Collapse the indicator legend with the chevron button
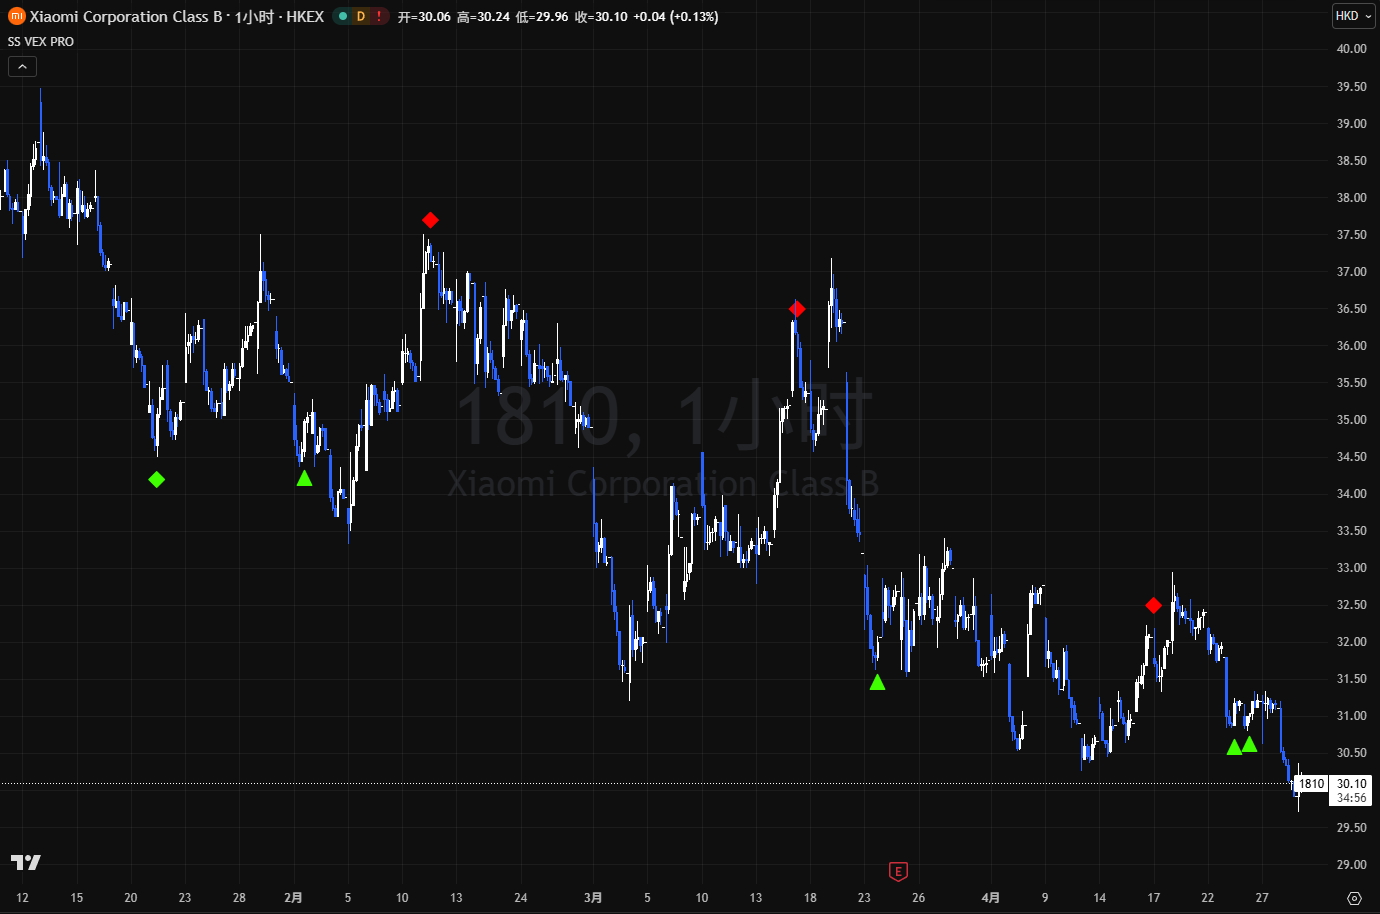This screenshot has height=914, width=1380. (x=22, y=67)
